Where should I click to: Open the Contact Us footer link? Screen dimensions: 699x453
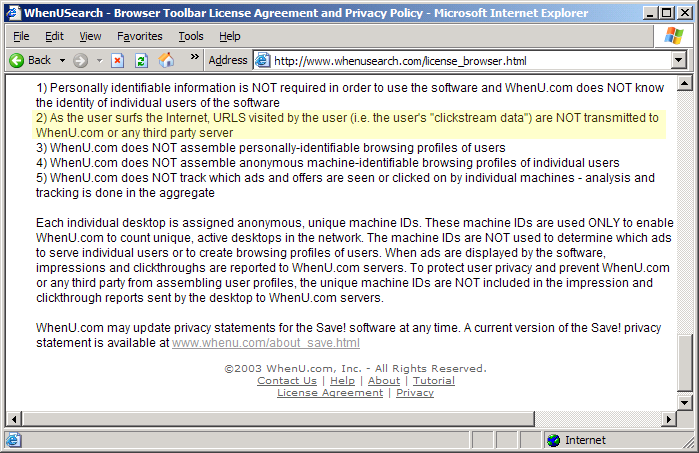[x=287, y=381]
